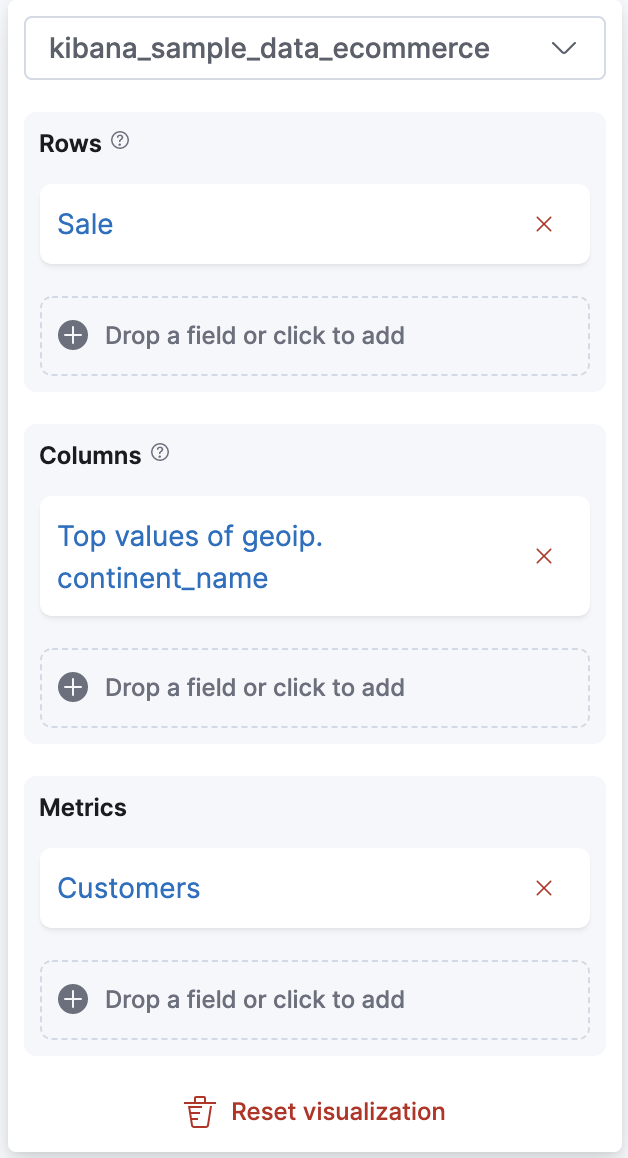Image resolution: width=628 pixels, height=1158 pixels.
Task: Click the plus icon in Metrics section
Action: pos(73,999)
